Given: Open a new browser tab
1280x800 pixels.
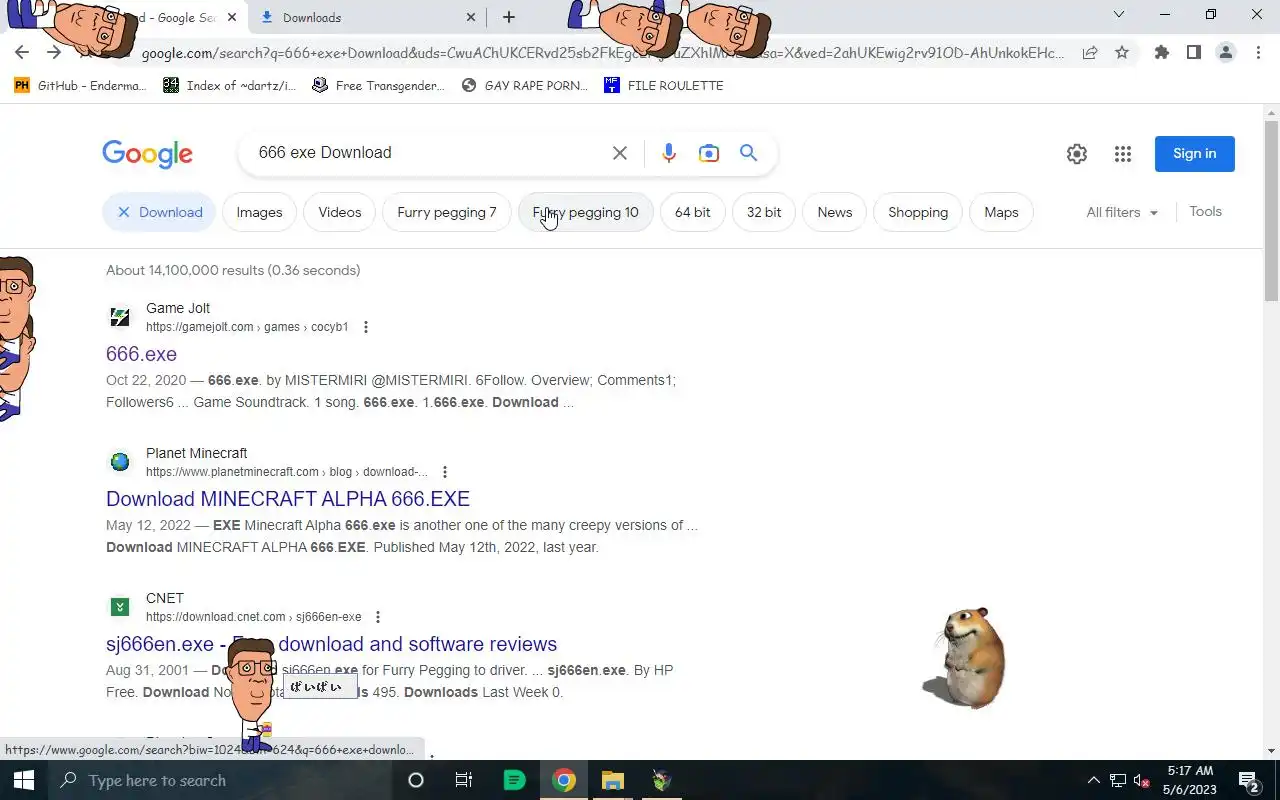Looking at the screenshot, I should click(509, 17).
